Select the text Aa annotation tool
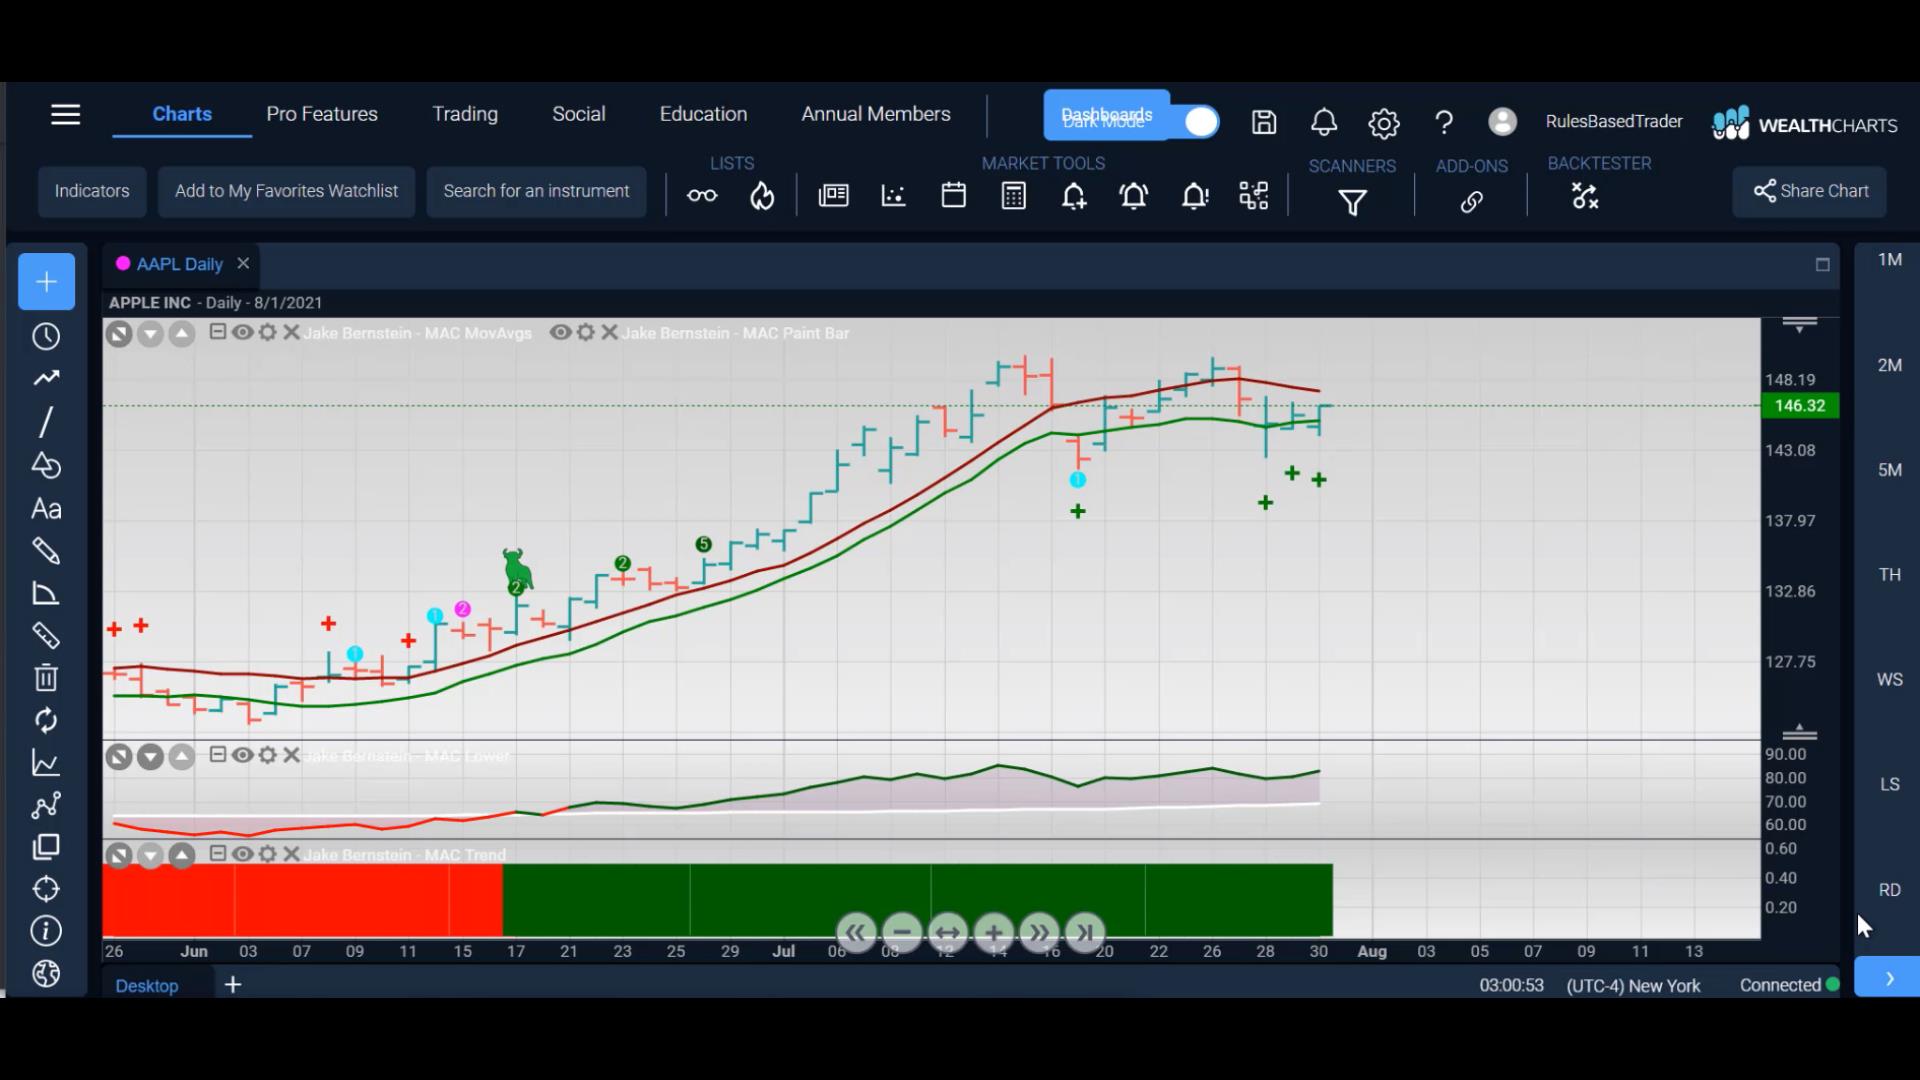Image resolution: width=1920 pixels, height=1080 pixels. click(x=46, y=509)
